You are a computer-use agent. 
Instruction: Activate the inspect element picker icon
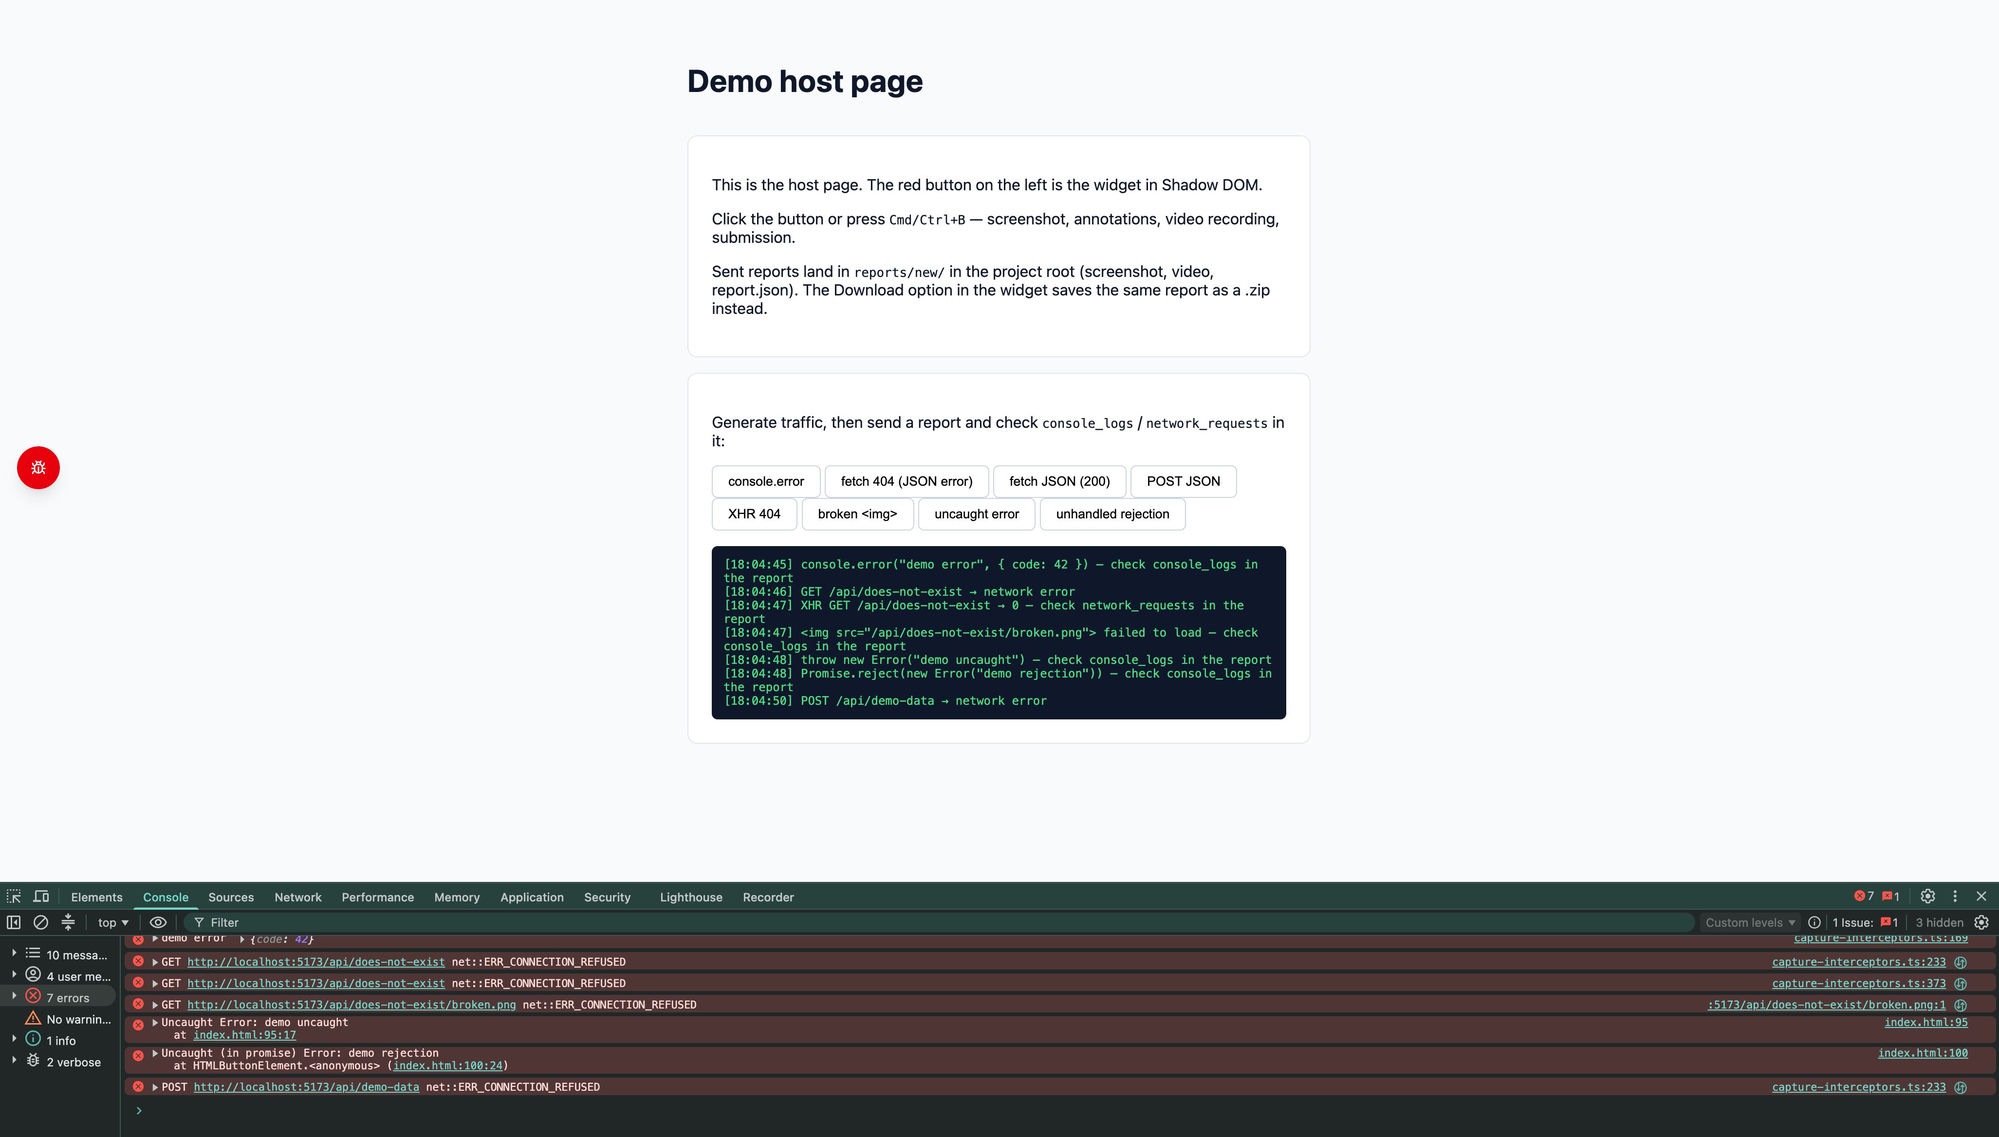pos(14,897)
